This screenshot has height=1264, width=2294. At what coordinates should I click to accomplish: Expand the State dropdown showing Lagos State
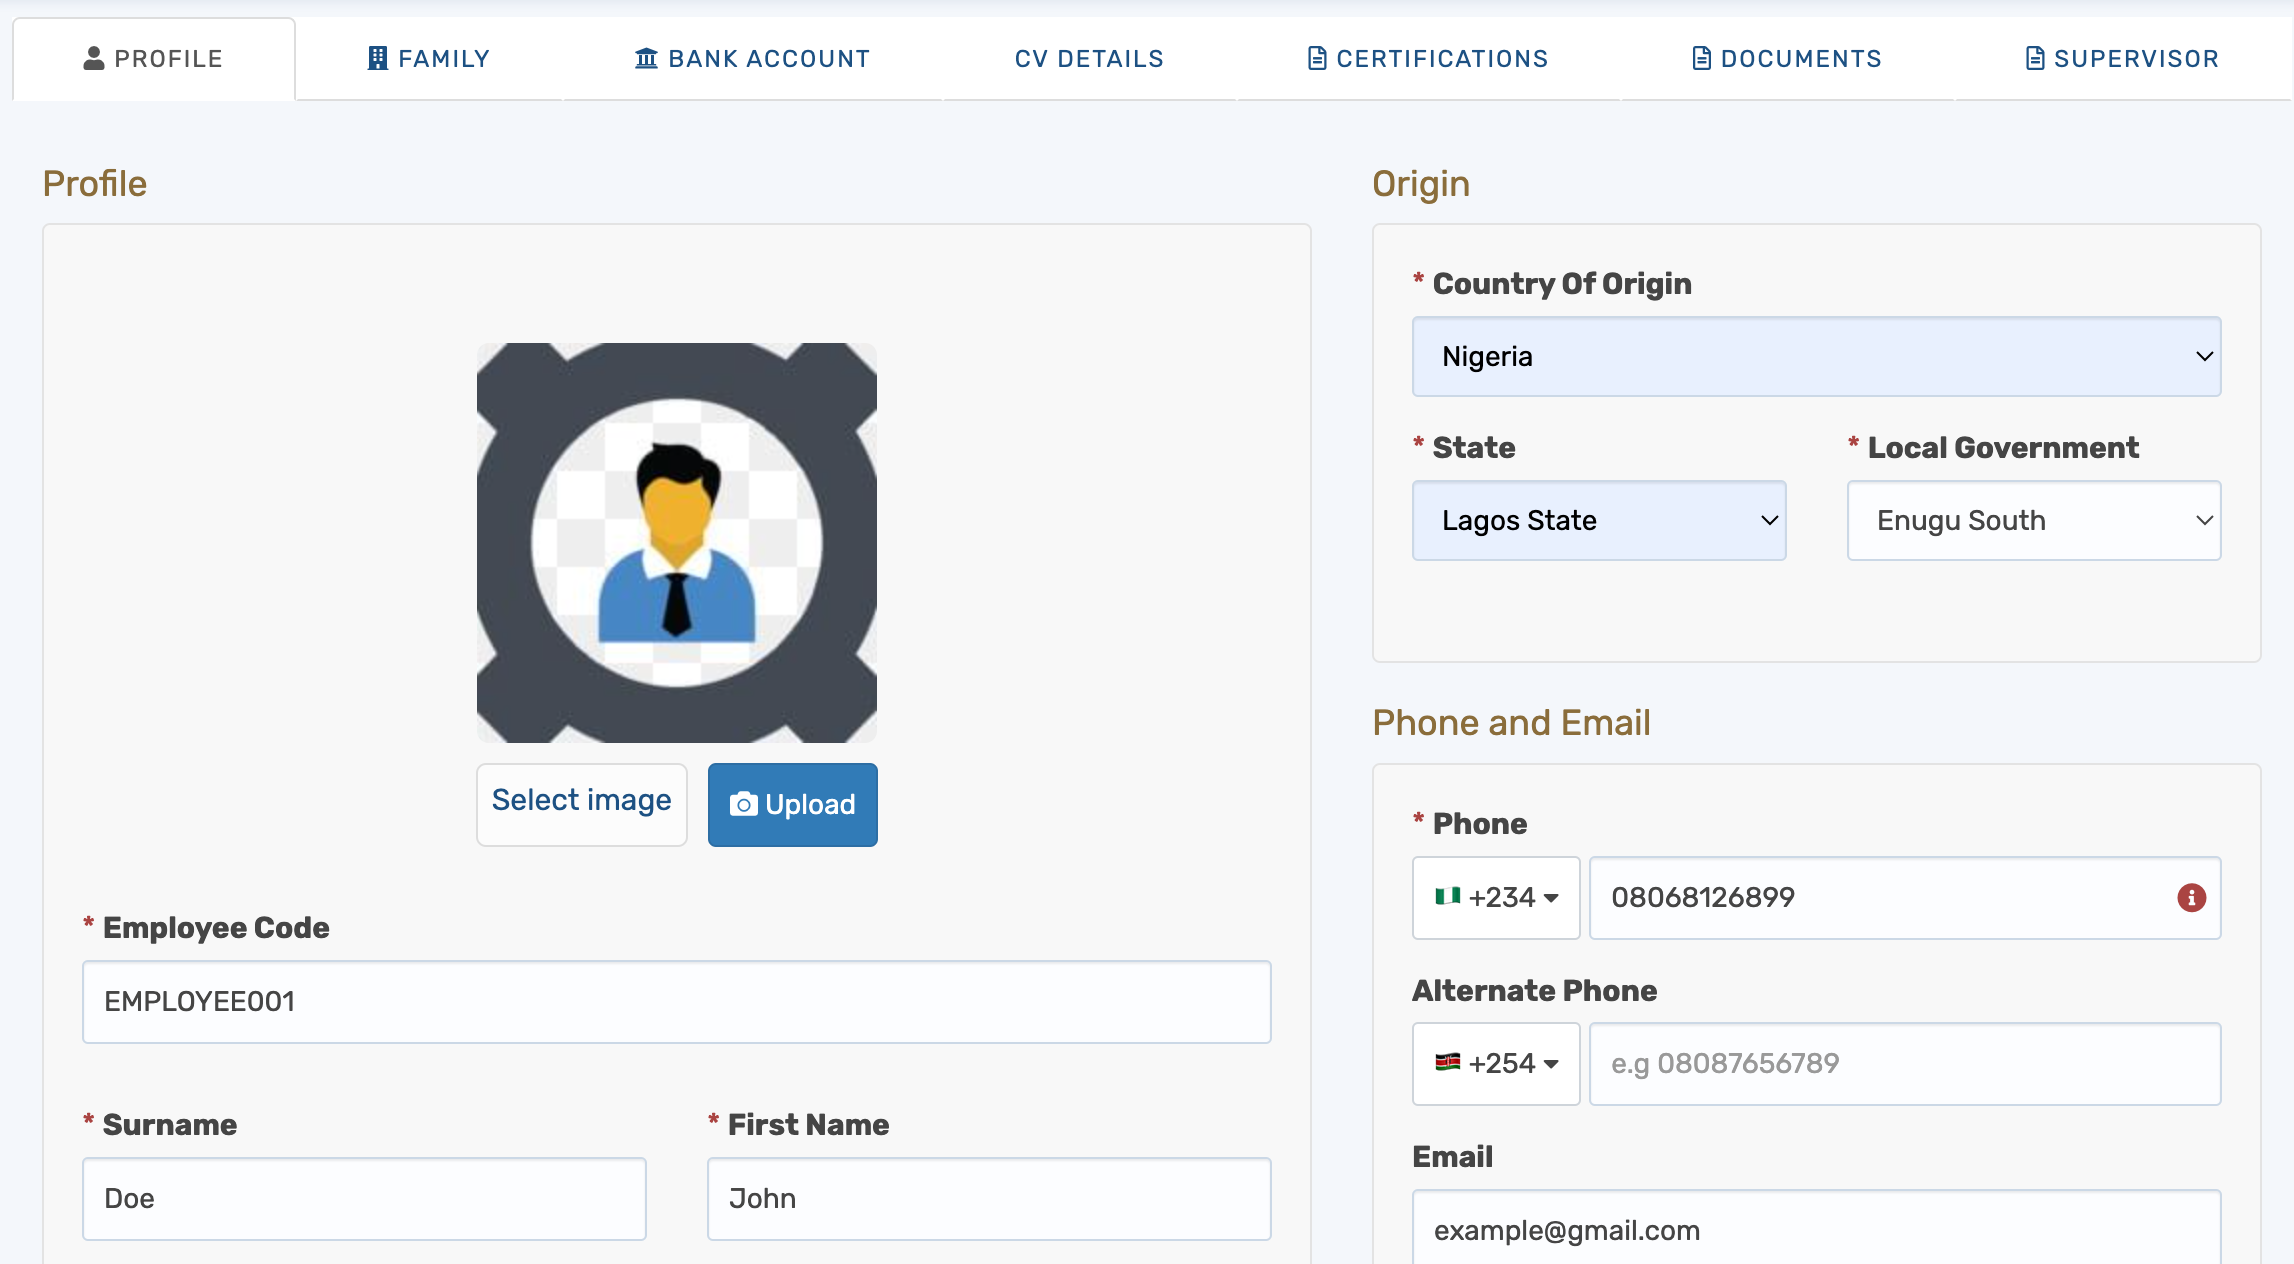1598,521
